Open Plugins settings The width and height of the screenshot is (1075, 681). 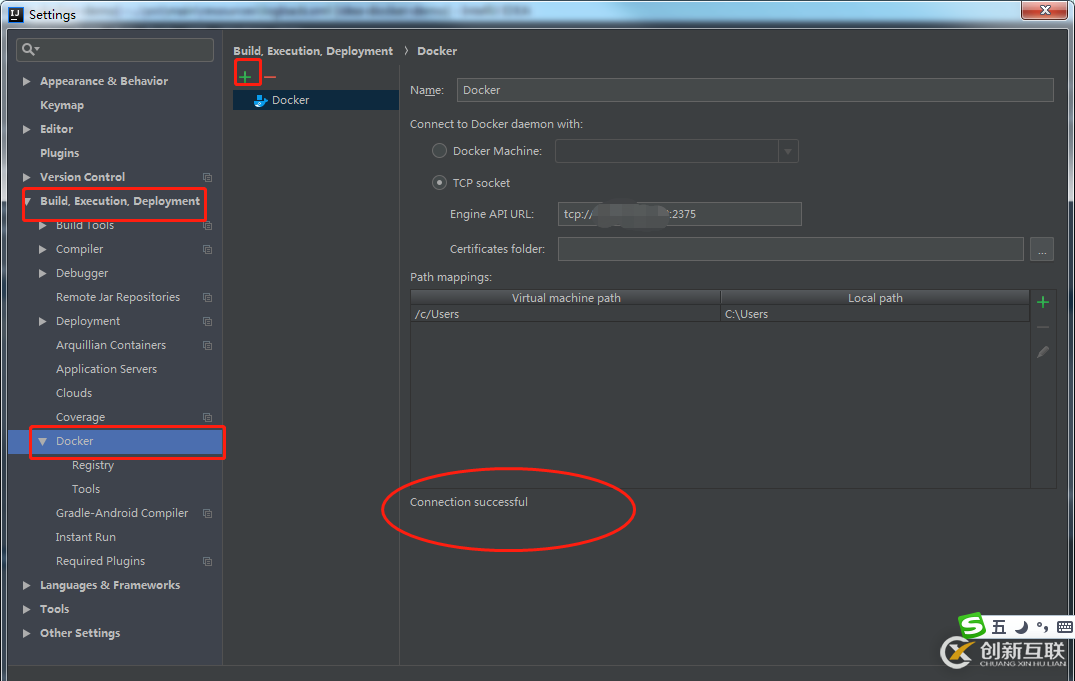[60, 153]
